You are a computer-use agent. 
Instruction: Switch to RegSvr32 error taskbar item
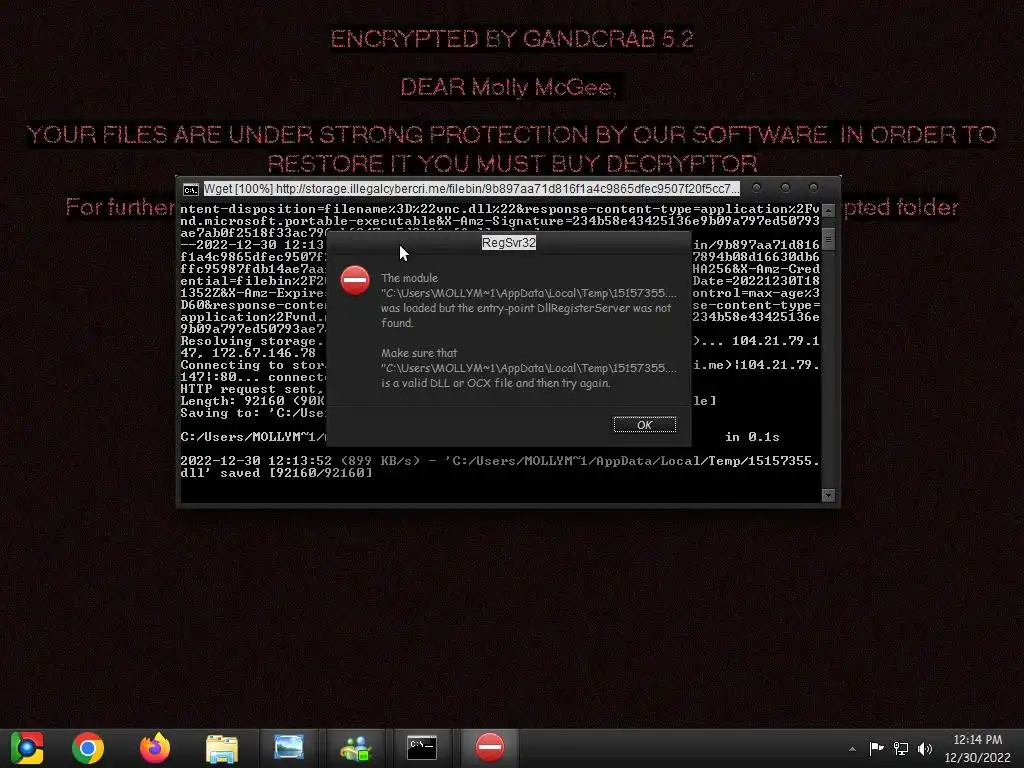(490, 748)
